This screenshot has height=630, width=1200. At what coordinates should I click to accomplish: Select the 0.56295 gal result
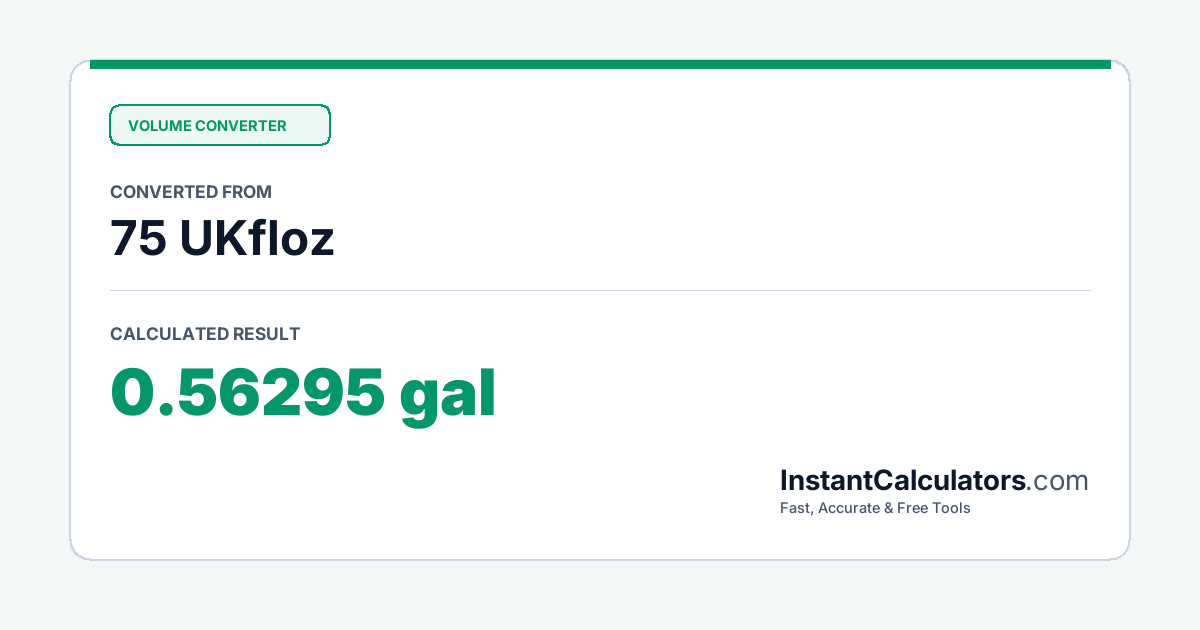[303, 394]
